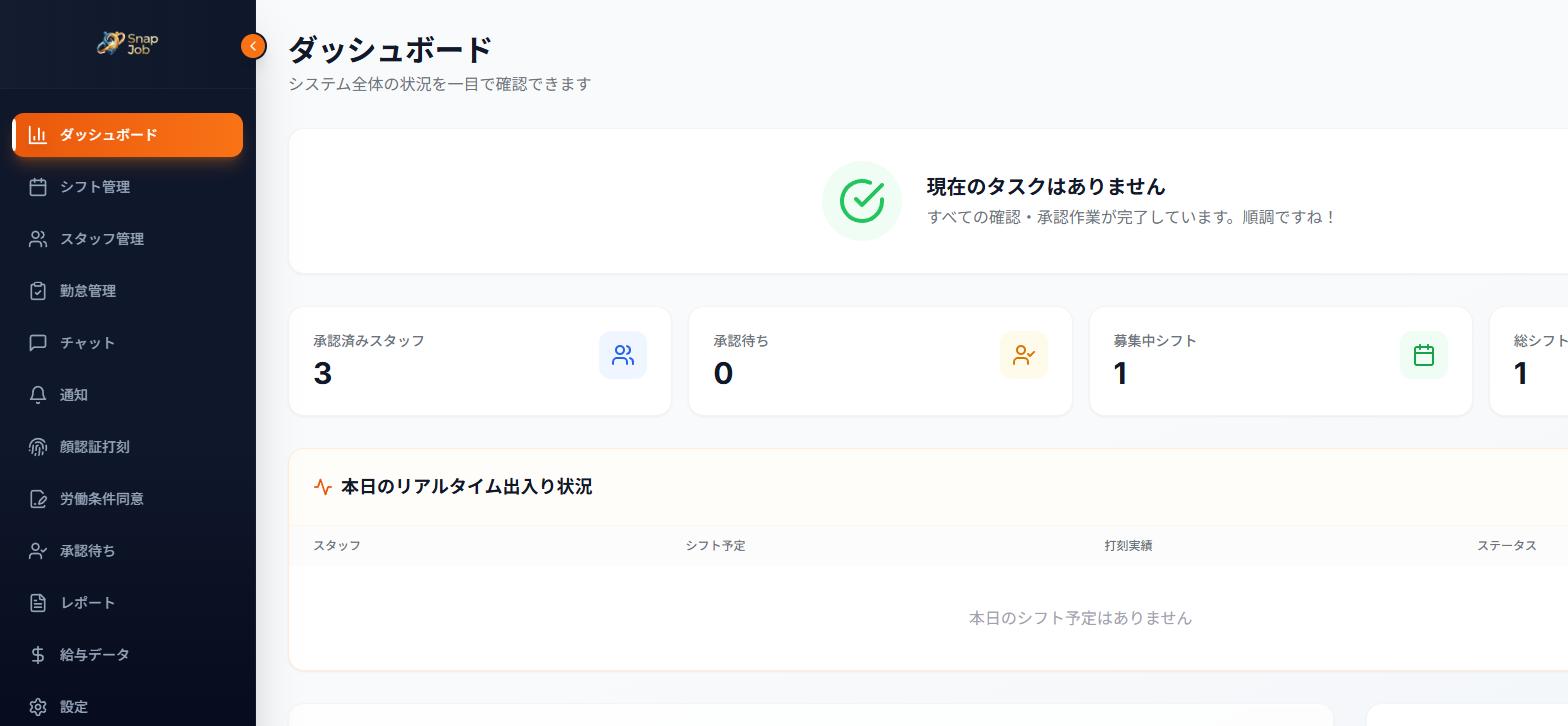Click the 現在のタスクはありません heading
Image resolution: width=1568 pixels, height=726 pixels.
coord(1046,187)
